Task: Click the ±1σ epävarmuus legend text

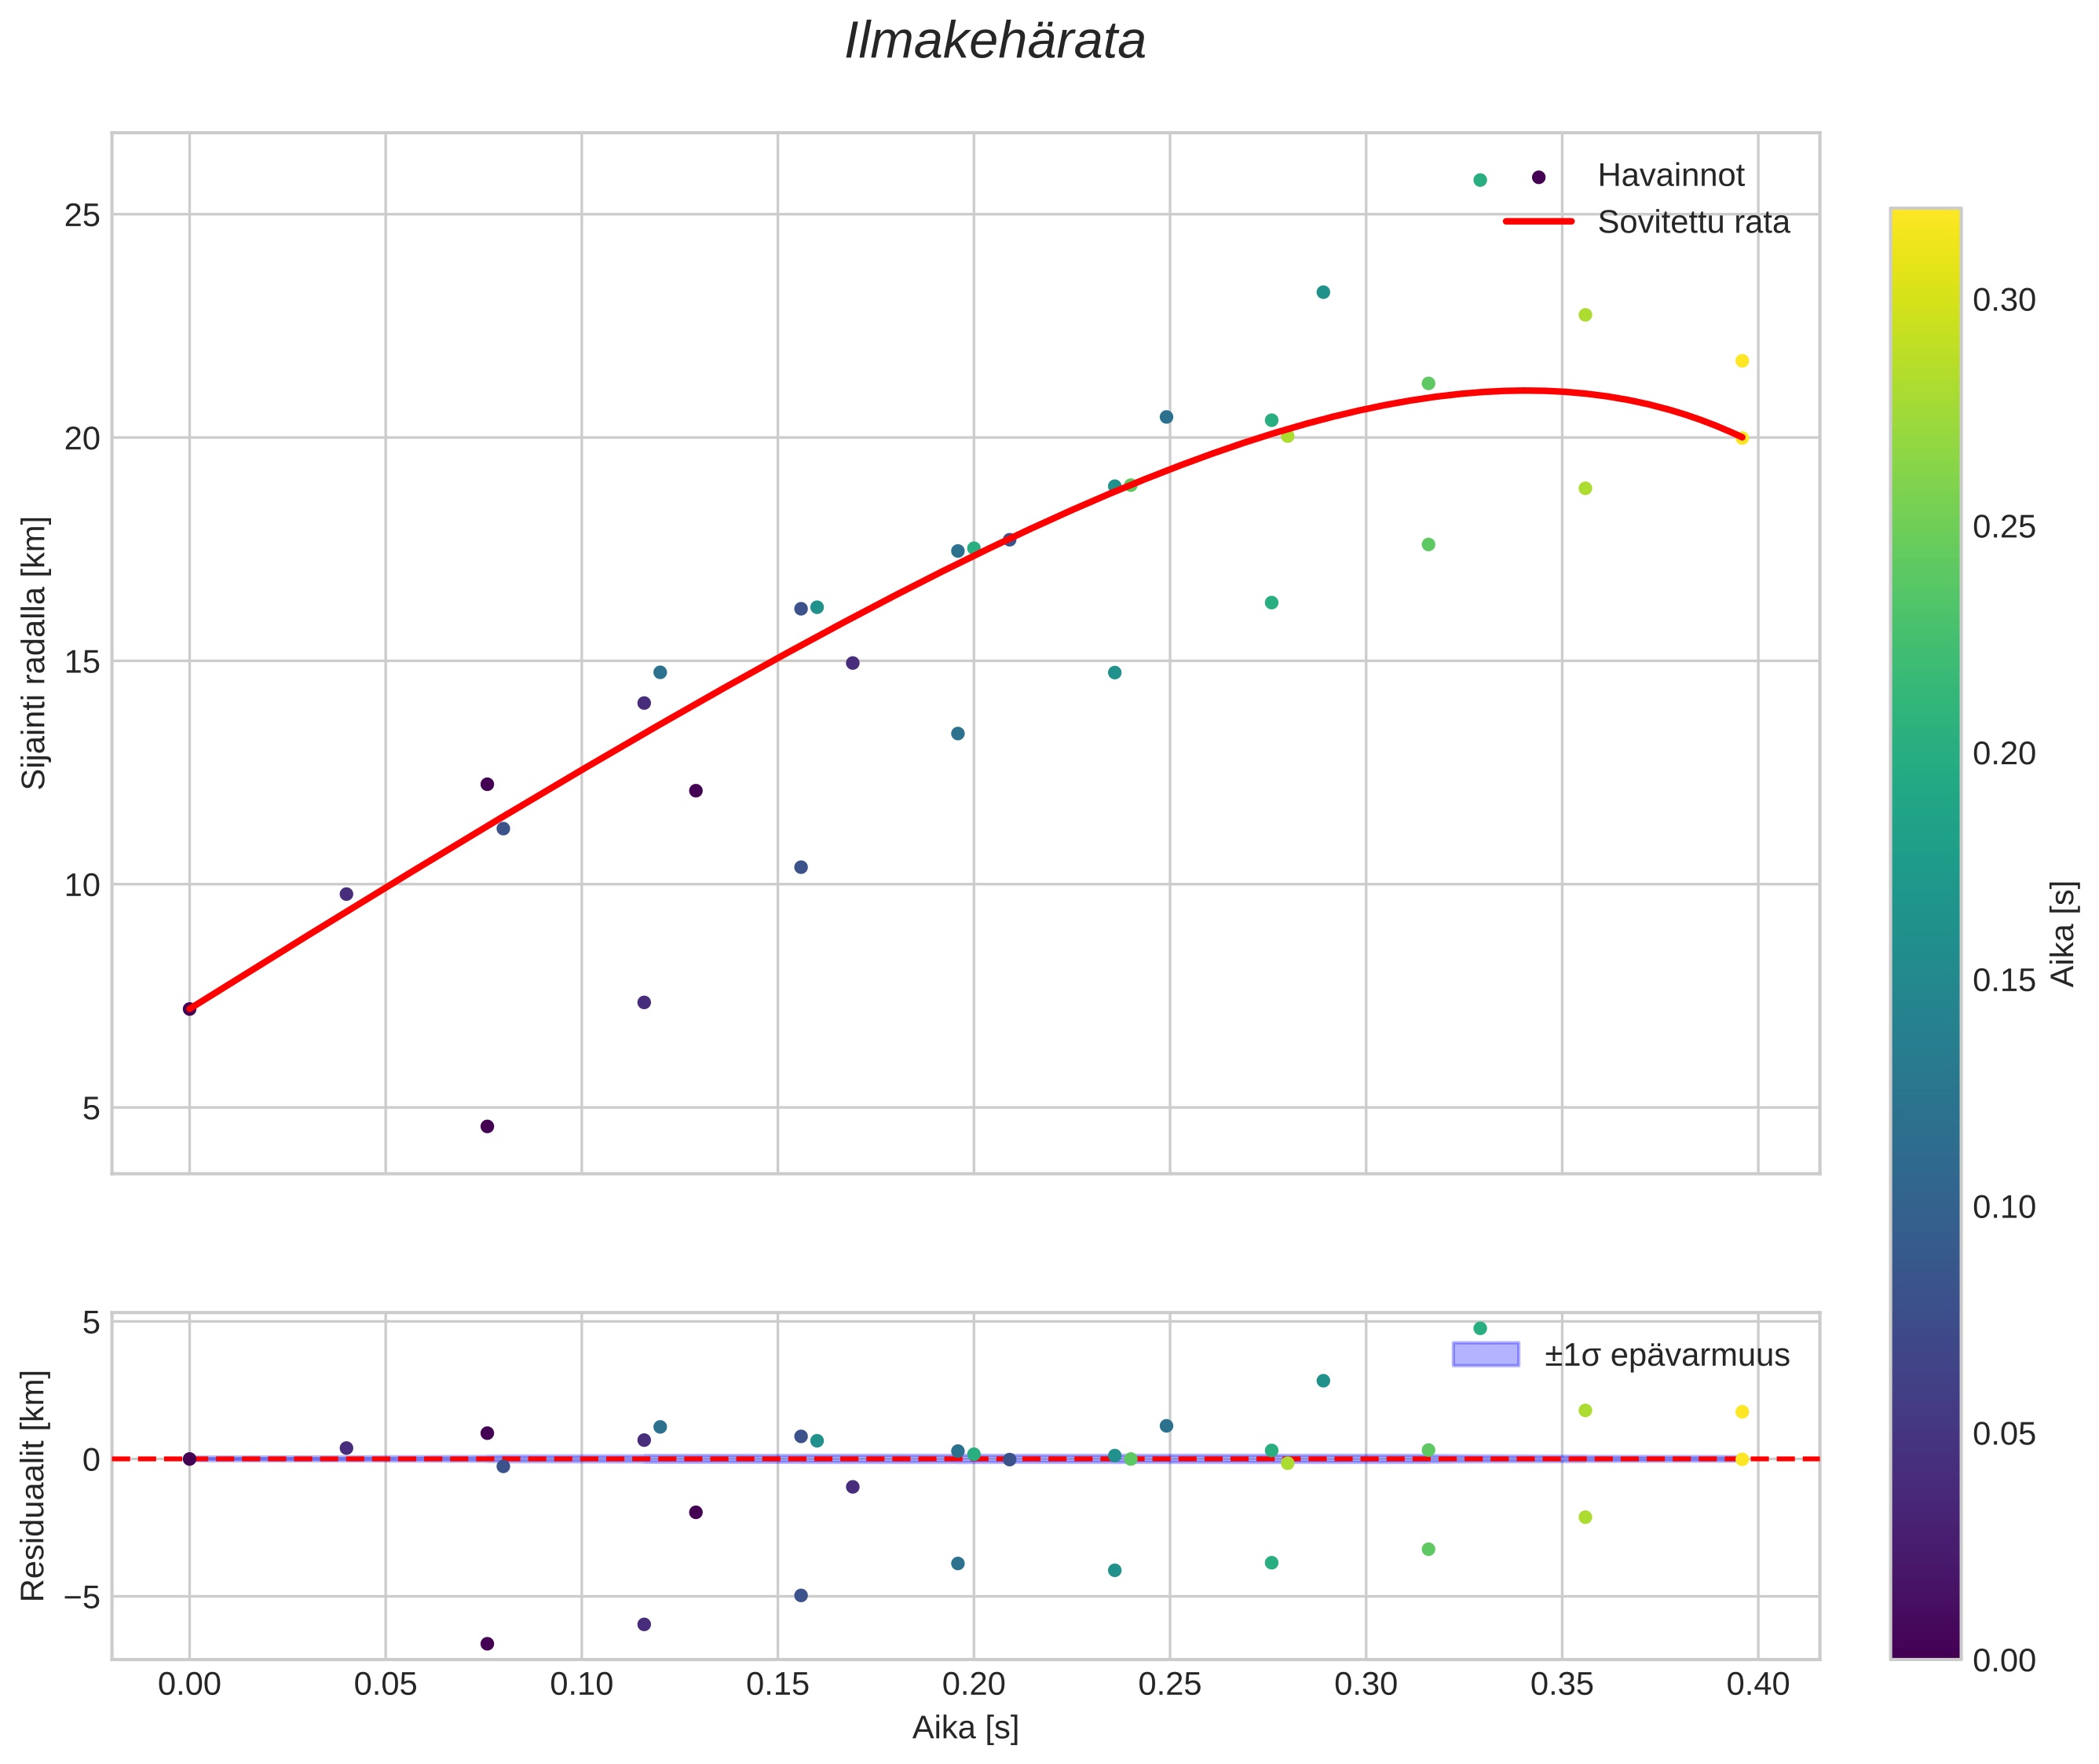Action: pyautogui.click(x=1666, y=1356)
